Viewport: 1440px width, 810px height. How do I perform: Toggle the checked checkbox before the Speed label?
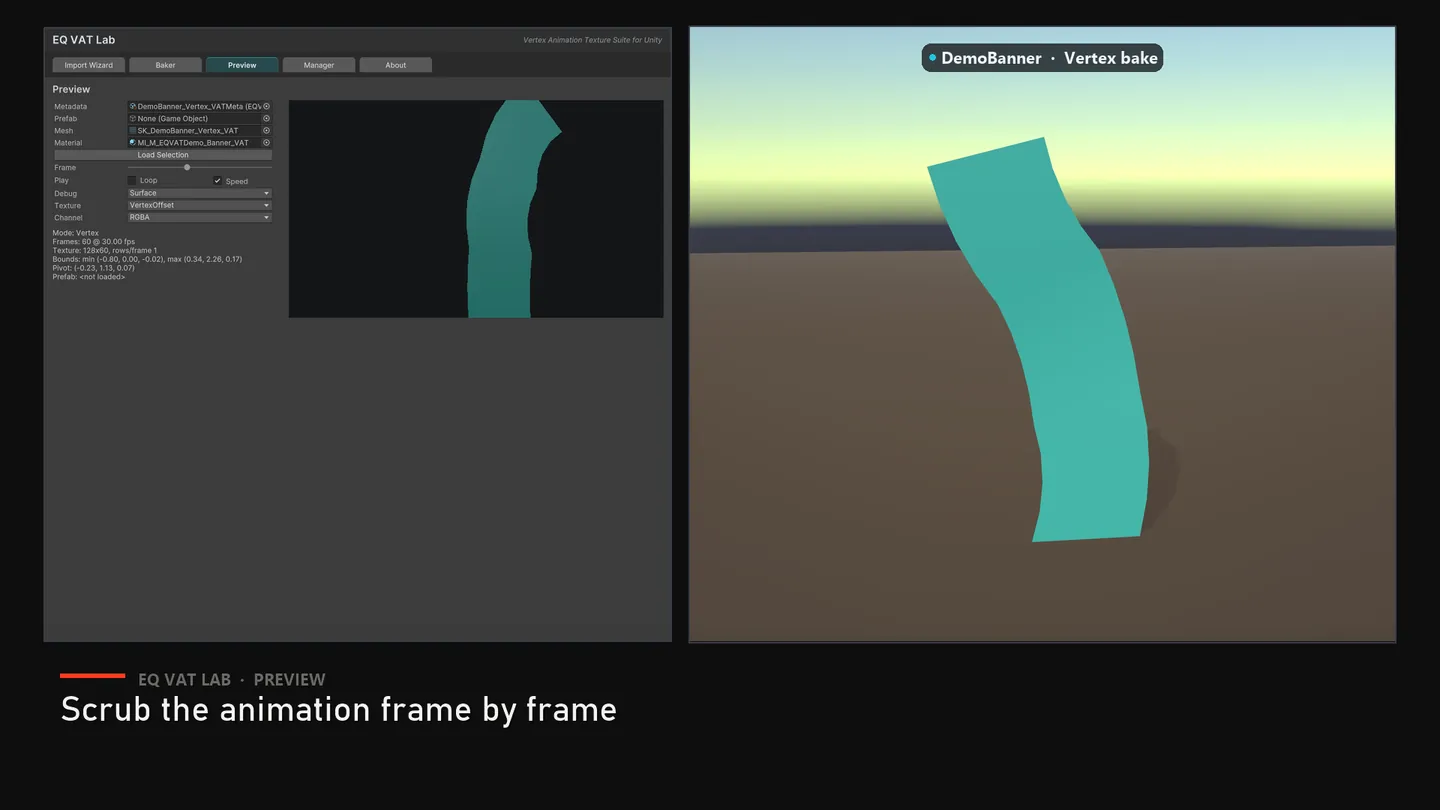[x=218, y=180]
